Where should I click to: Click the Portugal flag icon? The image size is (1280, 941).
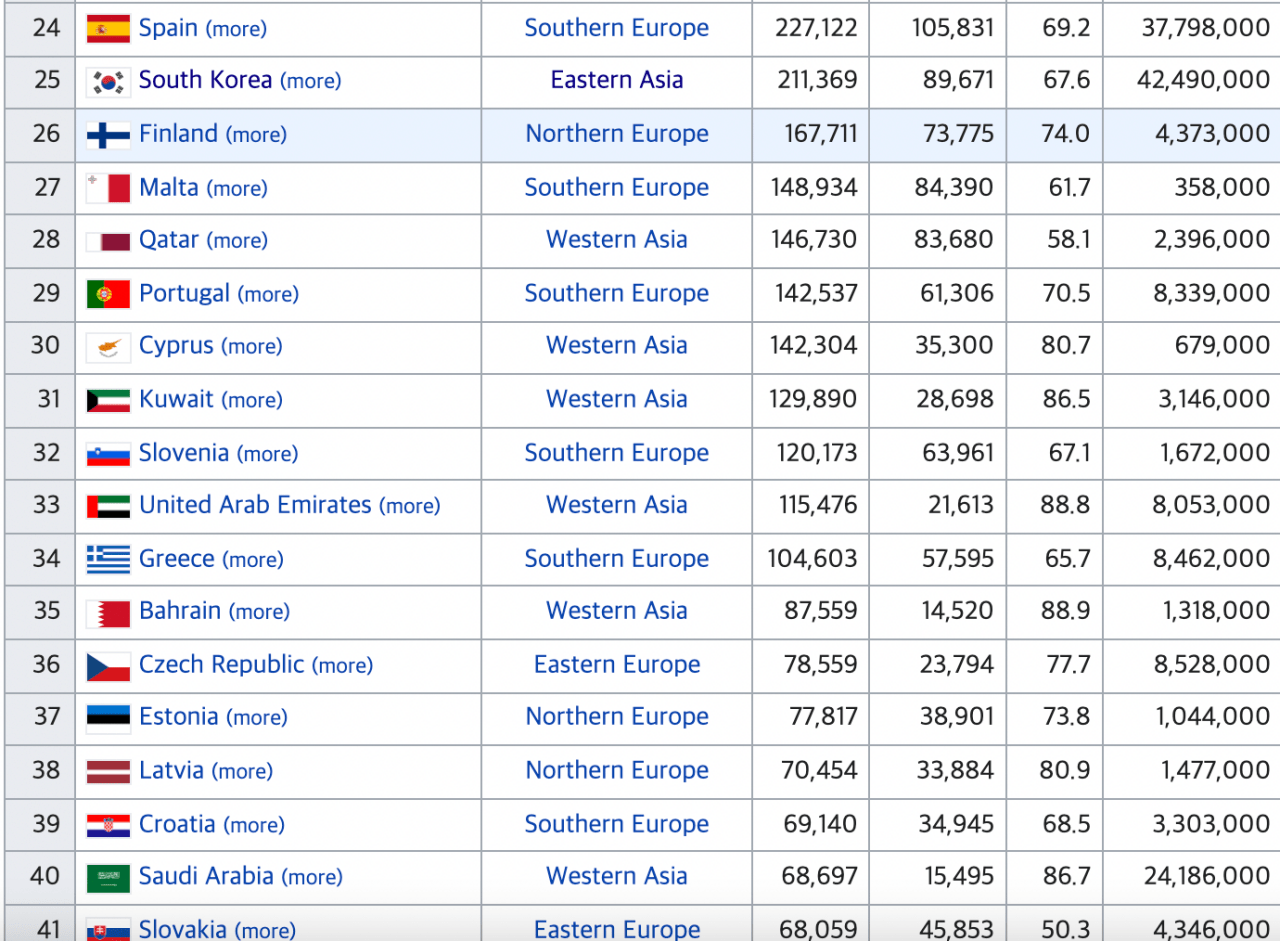coord(108,294)
